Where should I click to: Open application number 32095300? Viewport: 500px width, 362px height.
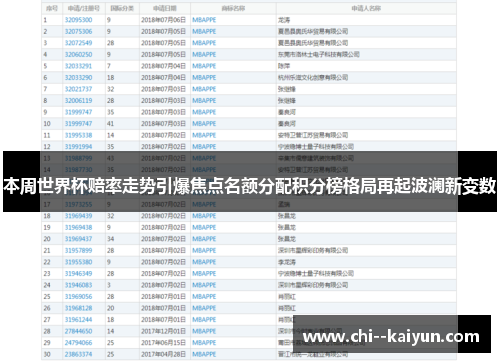78,20
